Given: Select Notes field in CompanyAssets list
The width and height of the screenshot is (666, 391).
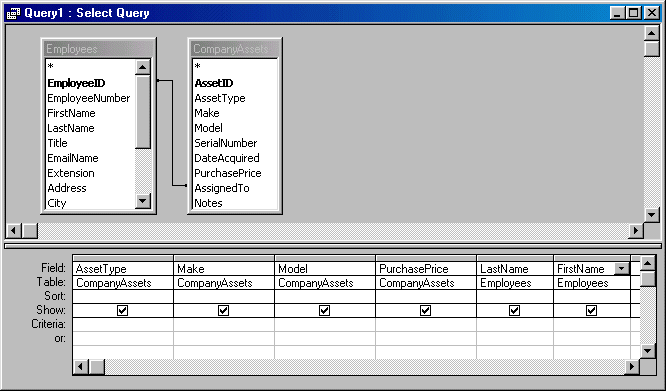Looking at the screenshot, I should tap(208, 203).
